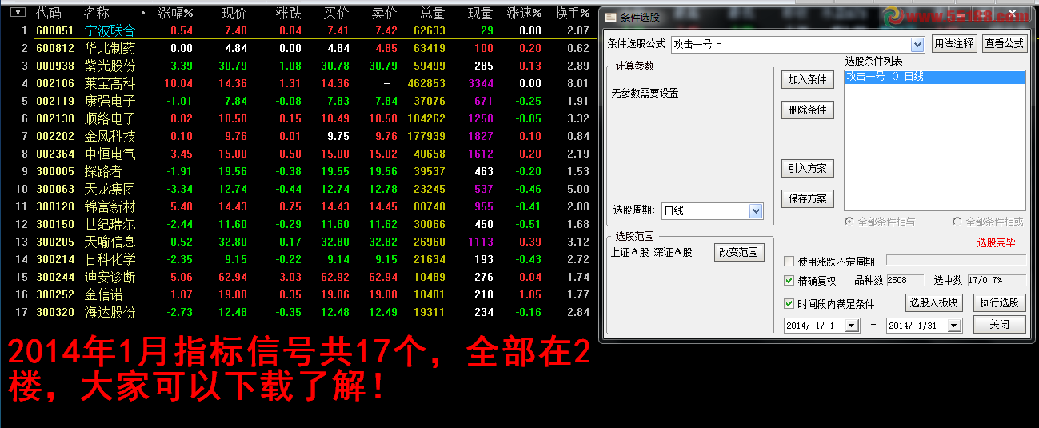Select stock name 金风科技
This screenshot has height=428, width=1039.
point(110,136)
